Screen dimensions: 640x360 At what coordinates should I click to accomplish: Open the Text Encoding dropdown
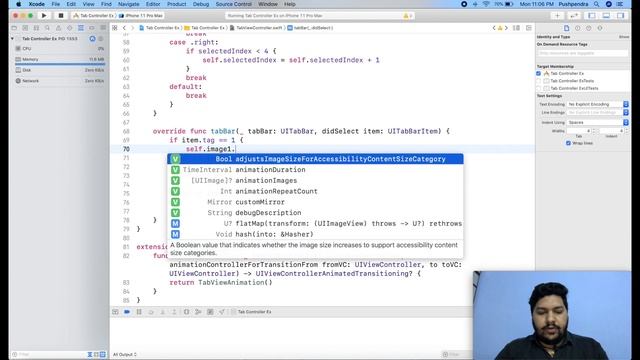pyautogui.click(x=598, y=104)
